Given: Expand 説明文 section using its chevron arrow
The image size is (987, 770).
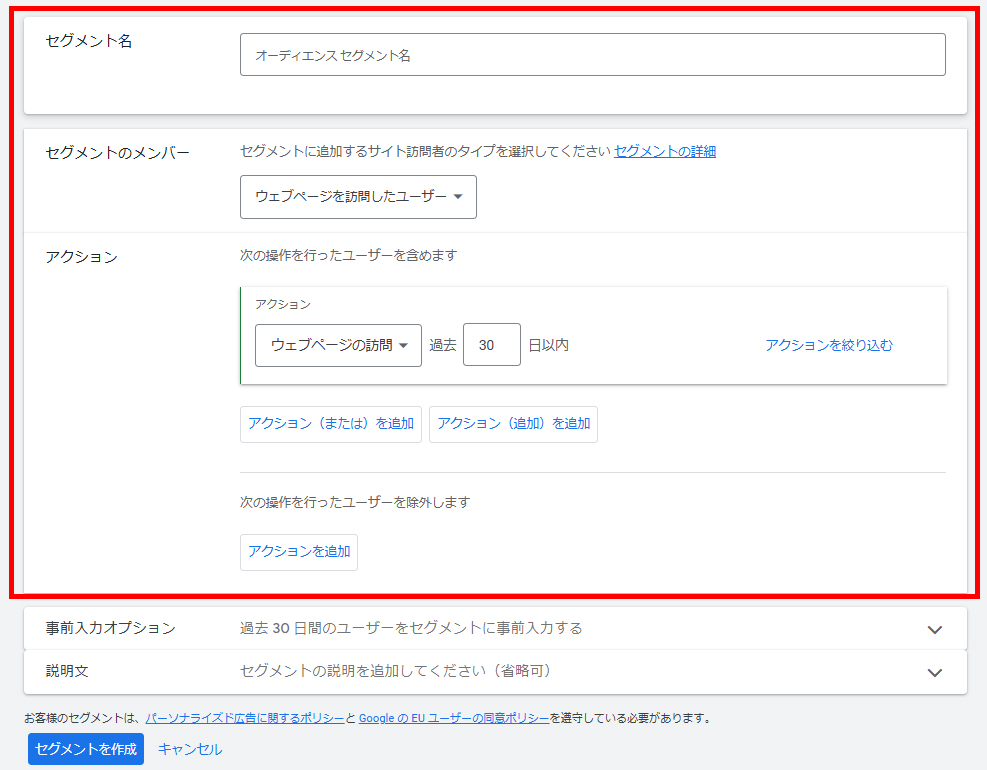Looking at the screenshot, I should 934,672.
